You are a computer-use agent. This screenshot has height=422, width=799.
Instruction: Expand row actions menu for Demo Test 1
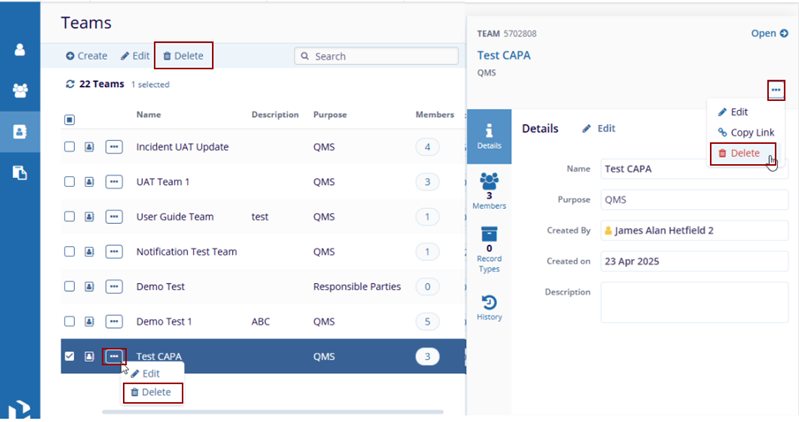point(114,321)
